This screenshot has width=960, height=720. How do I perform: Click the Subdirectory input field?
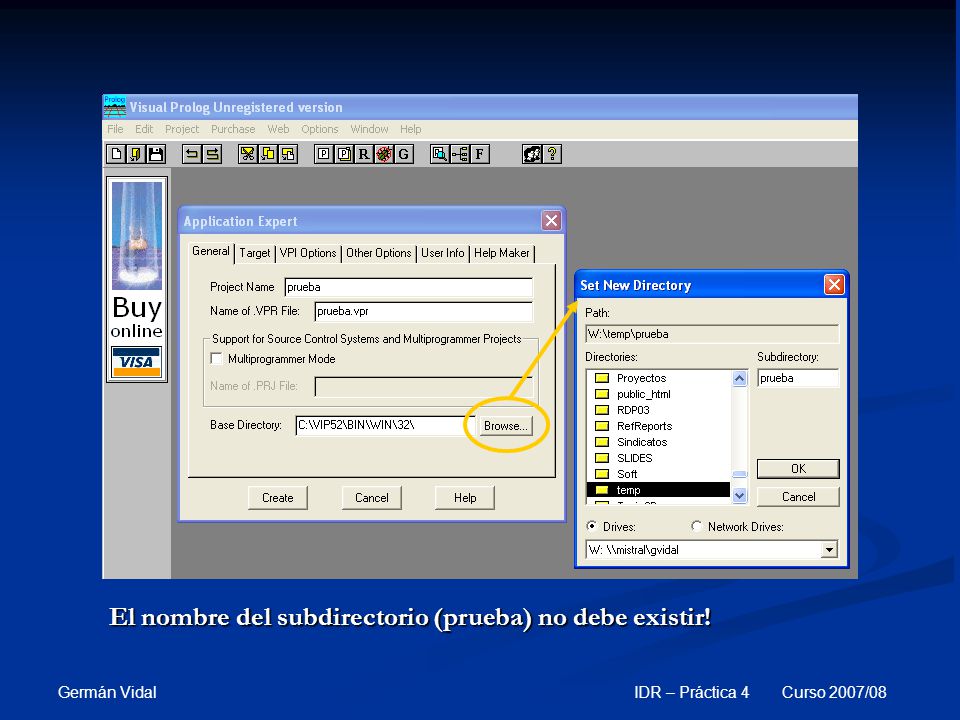(x=798, y=378)
